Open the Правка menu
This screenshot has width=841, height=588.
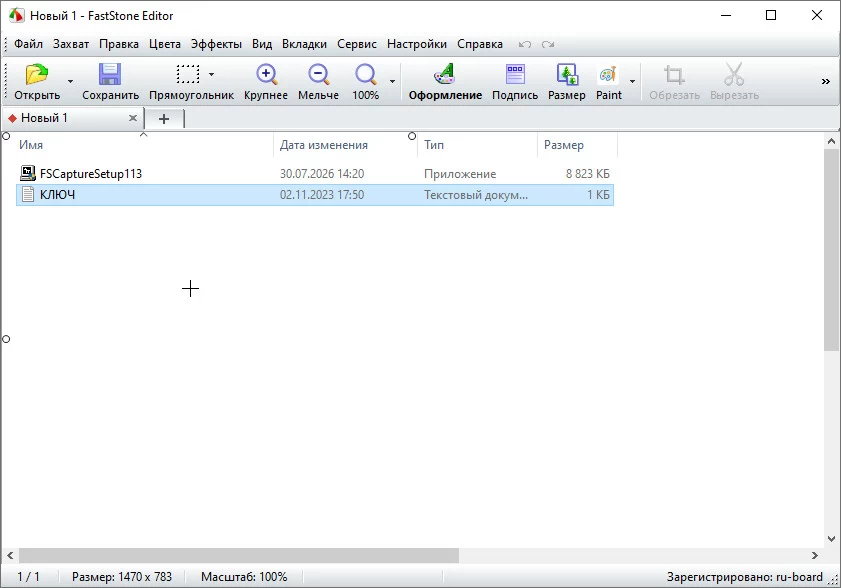coord(119,44)
